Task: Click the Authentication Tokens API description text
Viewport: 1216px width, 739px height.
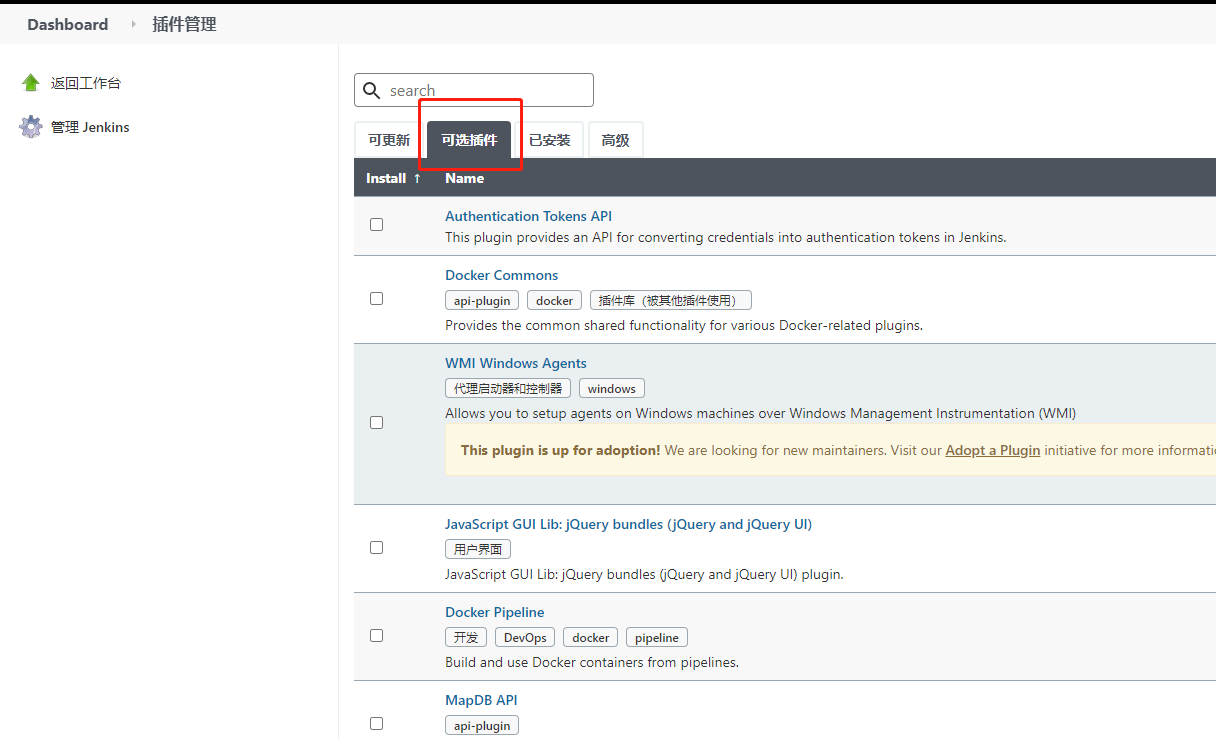Action: point(725,238)
